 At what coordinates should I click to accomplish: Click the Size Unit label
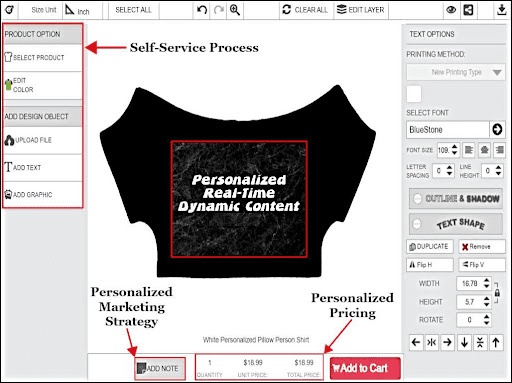44,10
